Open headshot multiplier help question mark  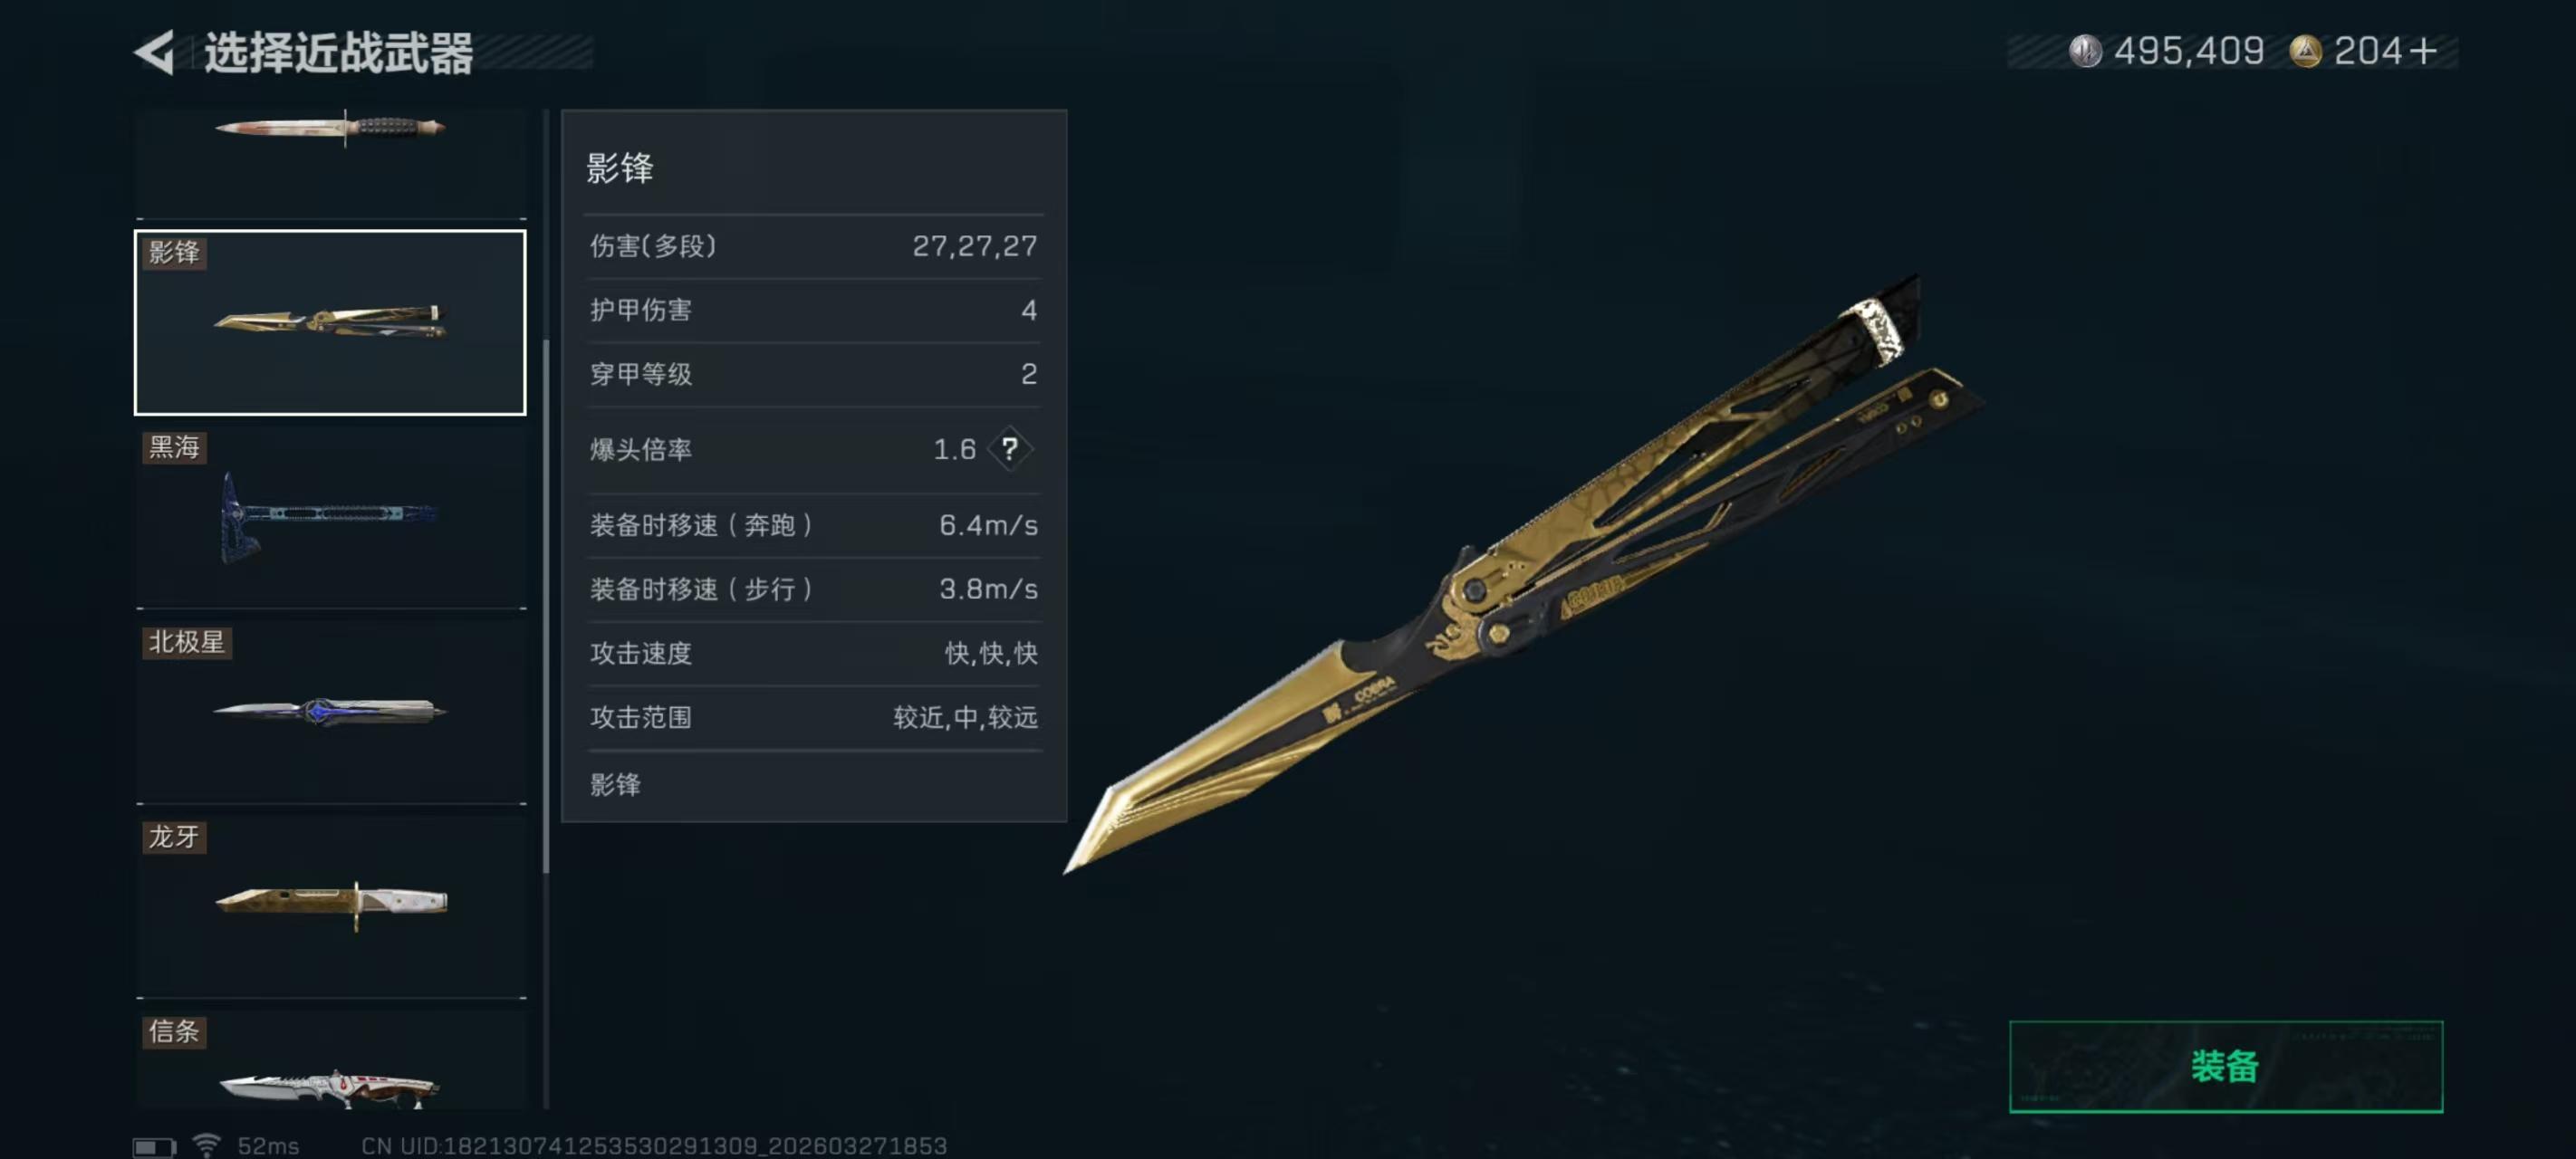pos(1010,449)
